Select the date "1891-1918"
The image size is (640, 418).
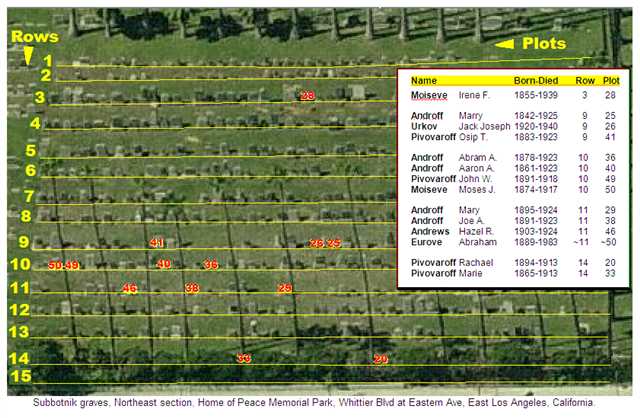(x=536, y=179)
